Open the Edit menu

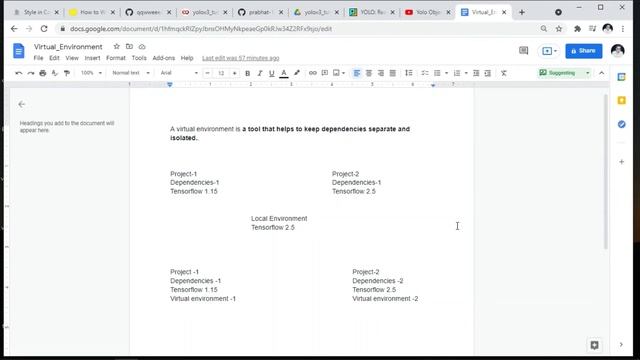pyautogui.click(x=54, y=58)
